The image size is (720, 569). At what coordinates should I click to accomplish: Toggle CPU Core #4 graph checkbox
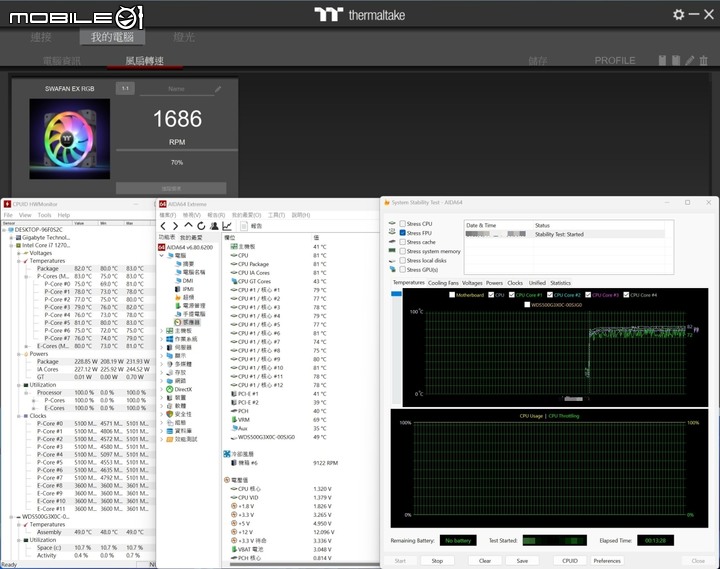pyautogui.click(x=626, y=295)
